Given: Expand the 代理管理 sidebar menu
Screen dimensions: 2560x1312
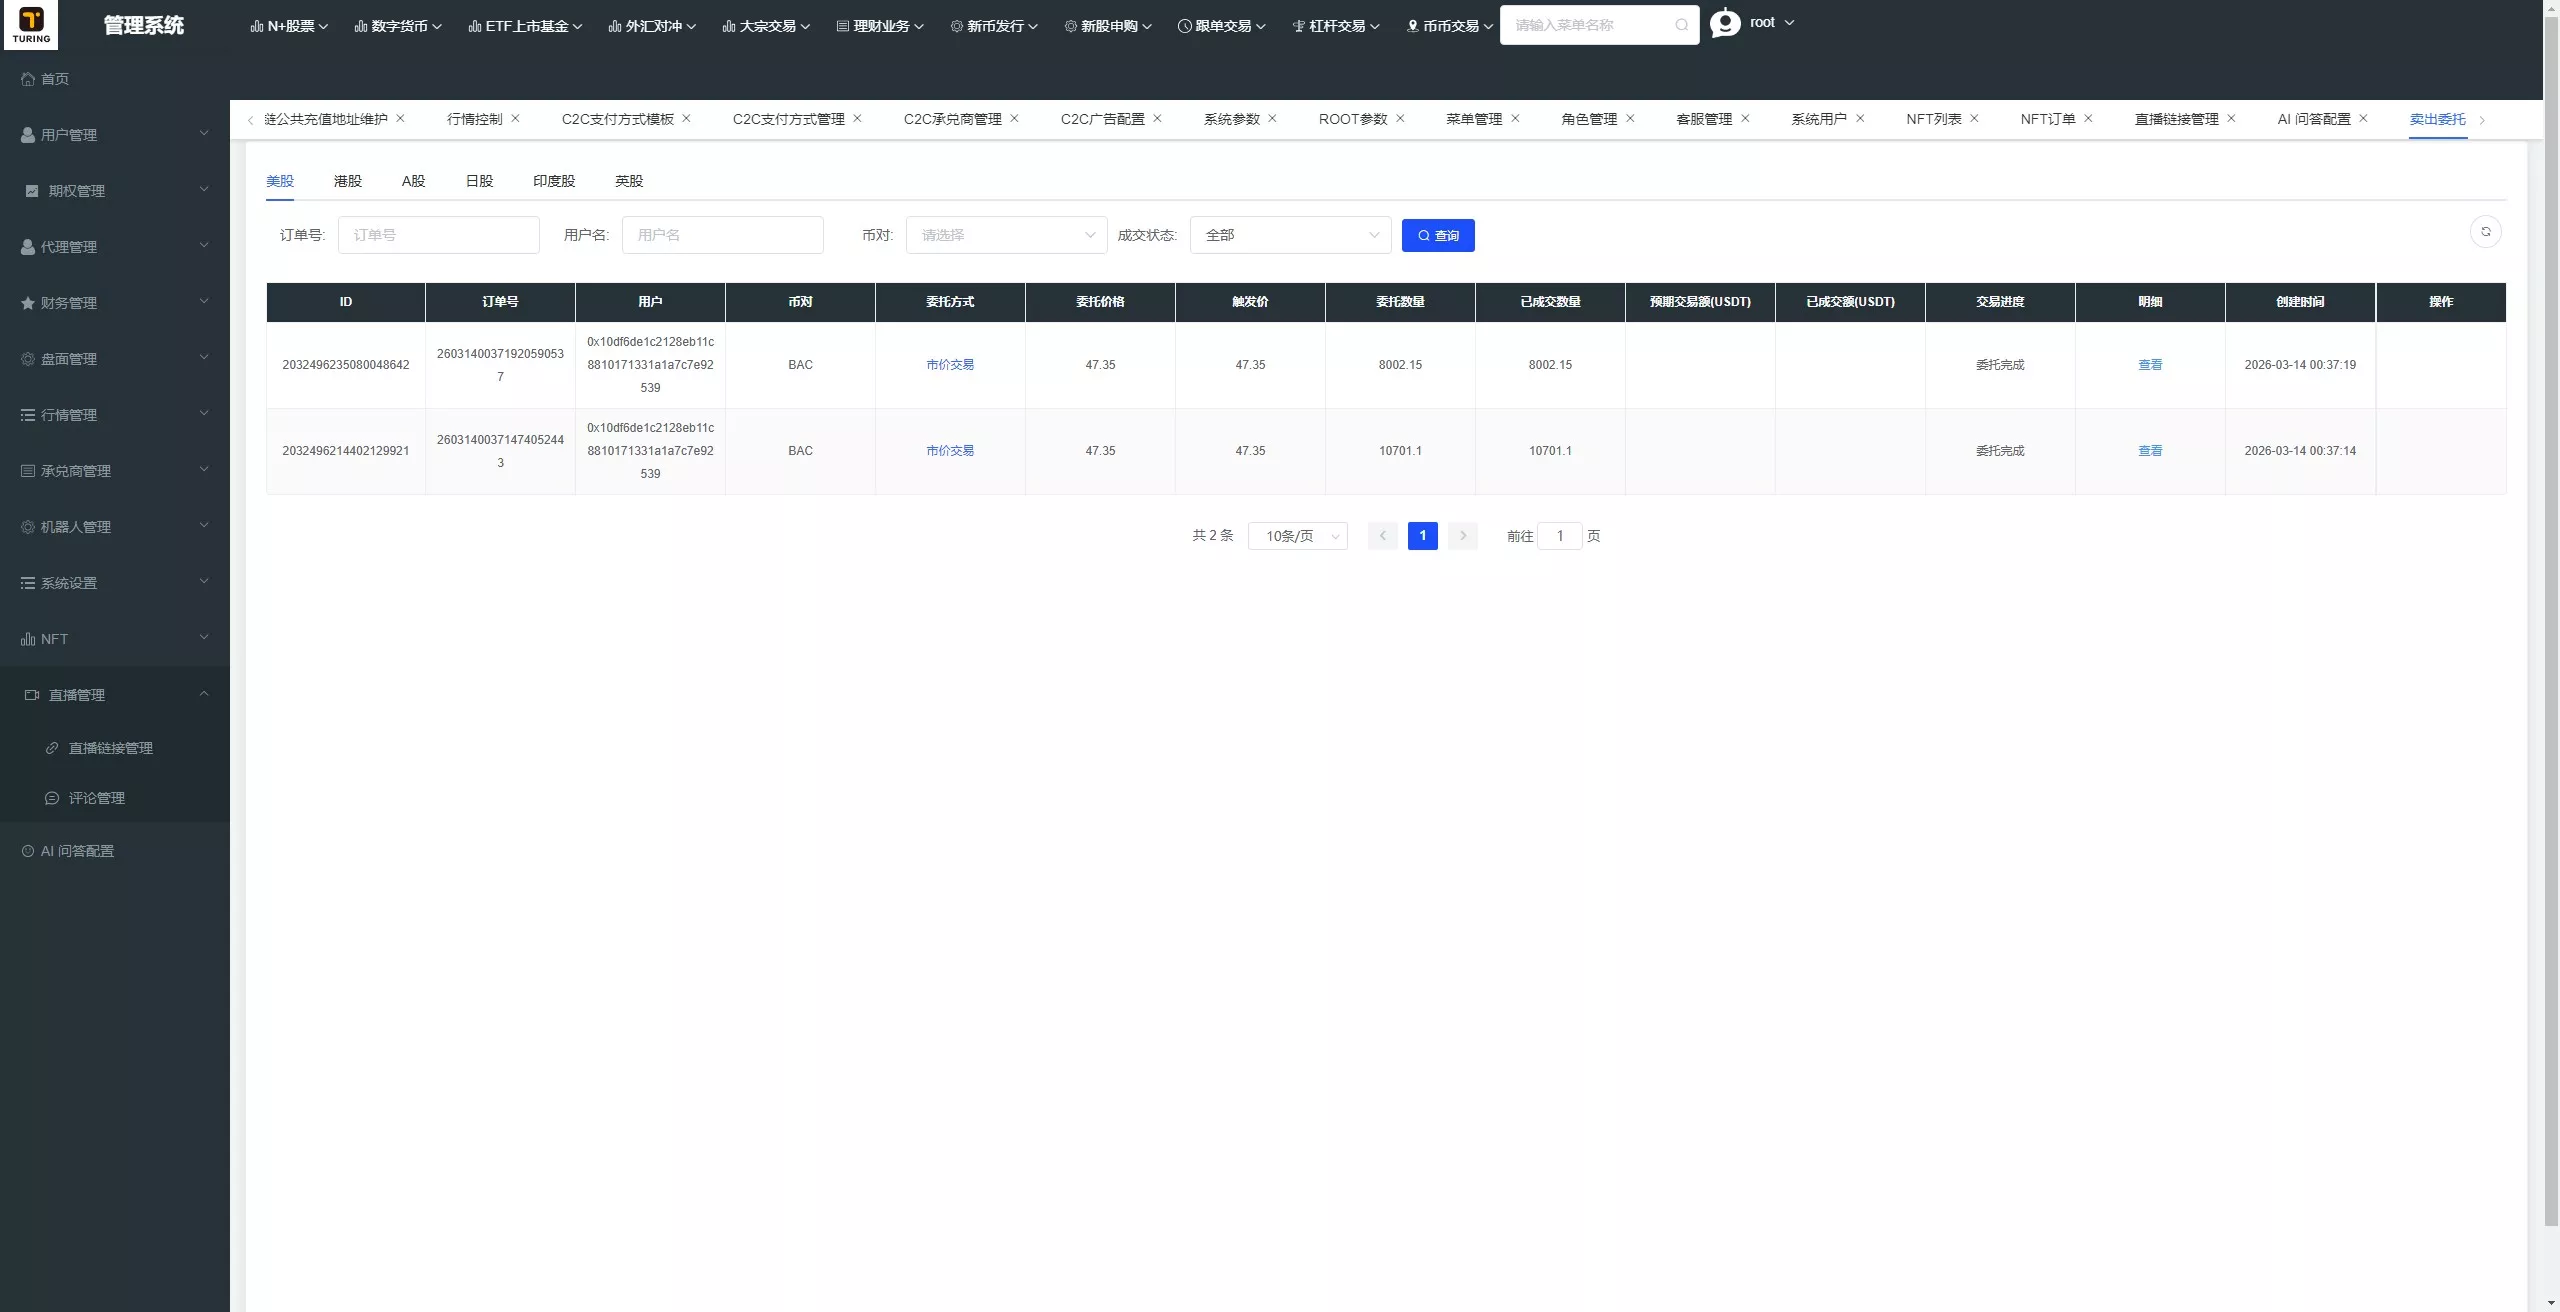Looking at the screenshot, I should (x=115, y=247).
